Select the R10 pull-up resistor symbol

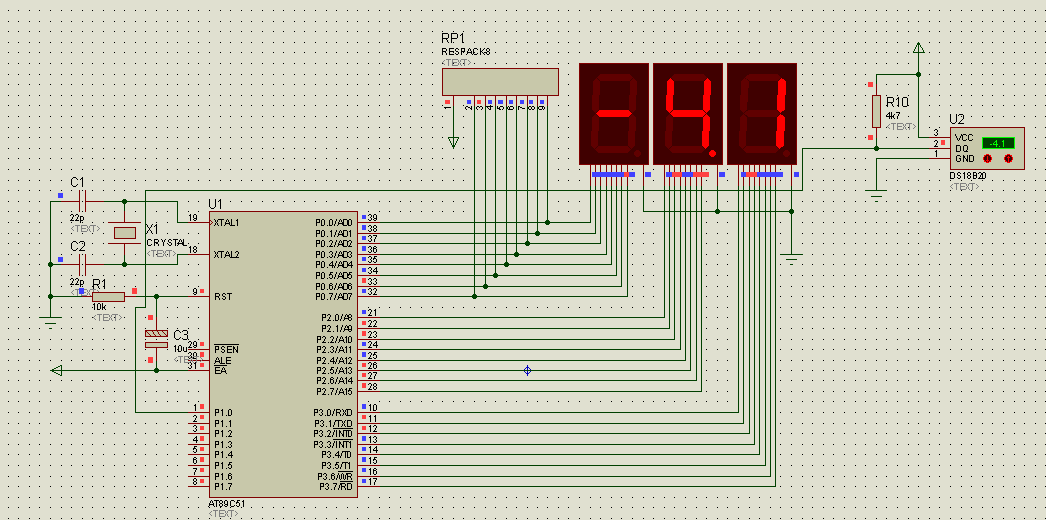(x=877, y=111)
